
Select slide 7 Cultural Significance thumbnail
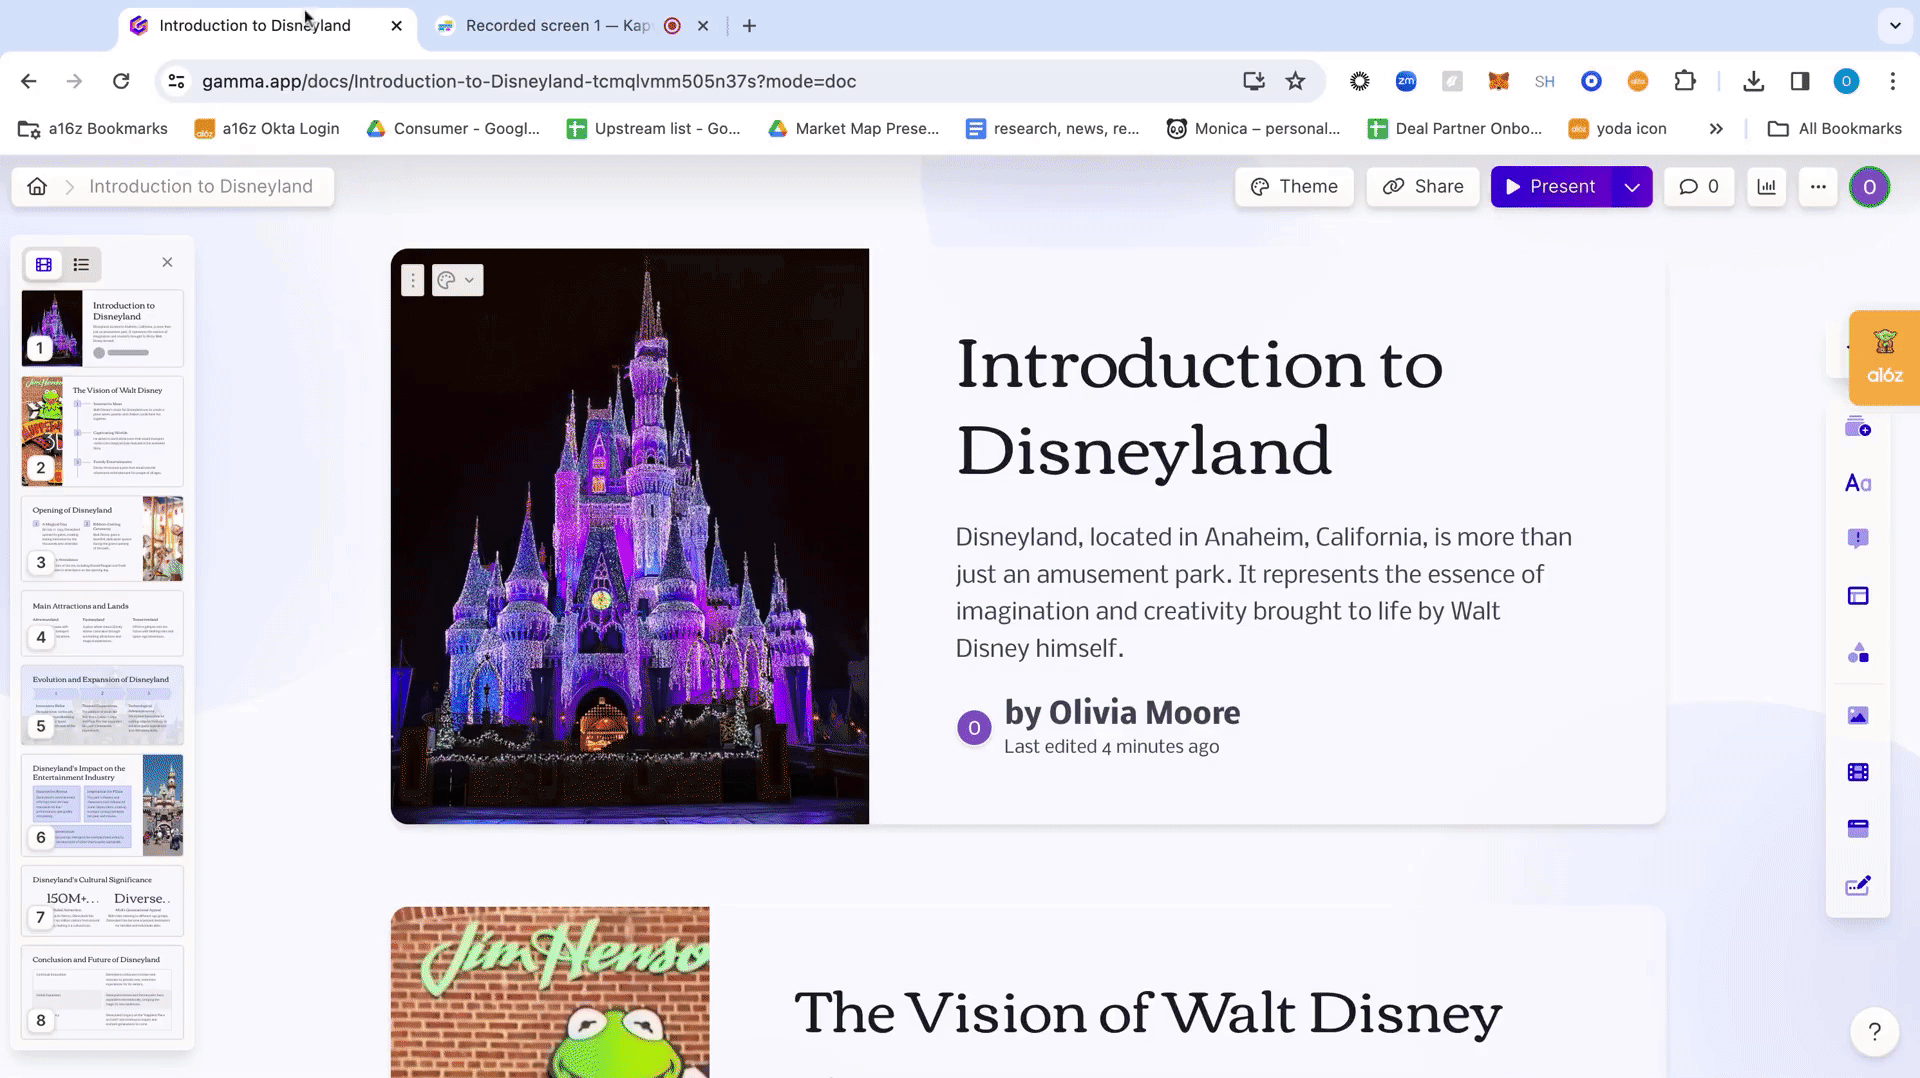[x=102, y=901]
